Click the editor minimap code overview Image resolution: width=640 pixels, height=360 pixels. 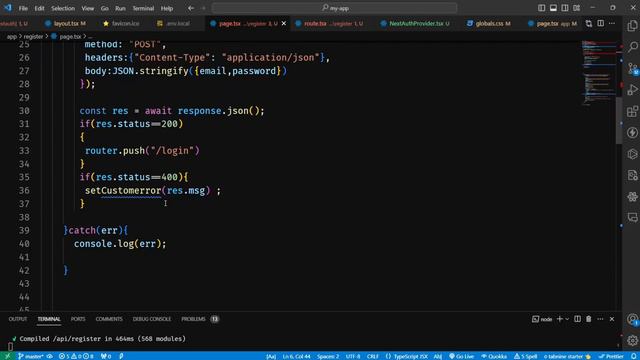pyautogui.click(x=598, y=73)
